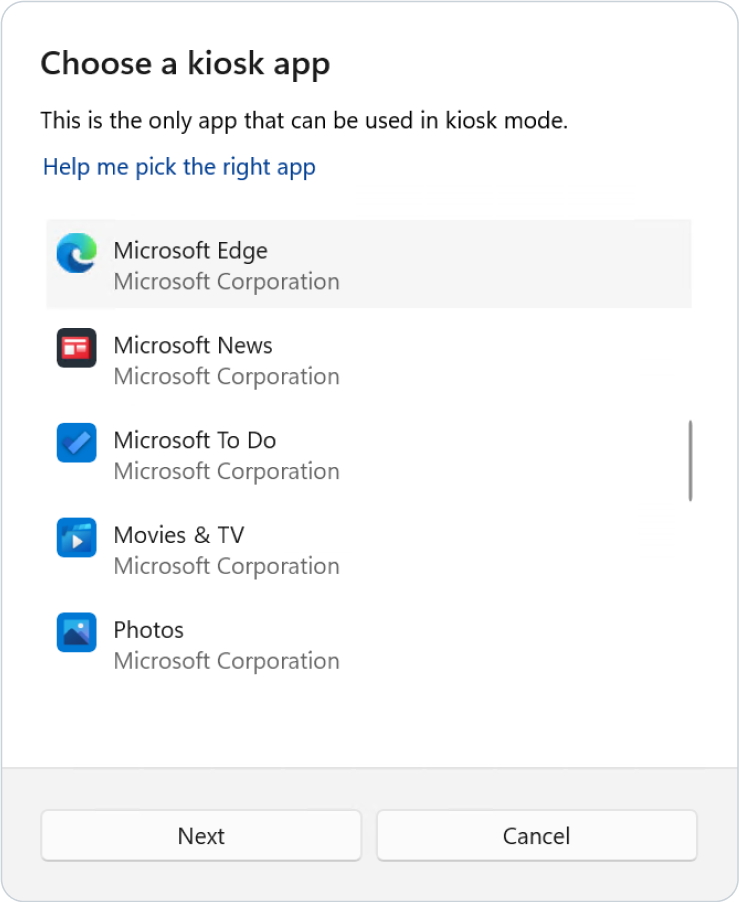Click the red Microsoft News icon

(x=76, y=348)
